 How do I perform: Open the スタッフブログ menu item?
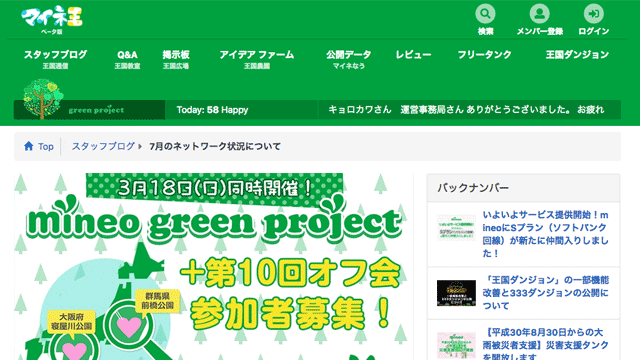click(56, 59)
